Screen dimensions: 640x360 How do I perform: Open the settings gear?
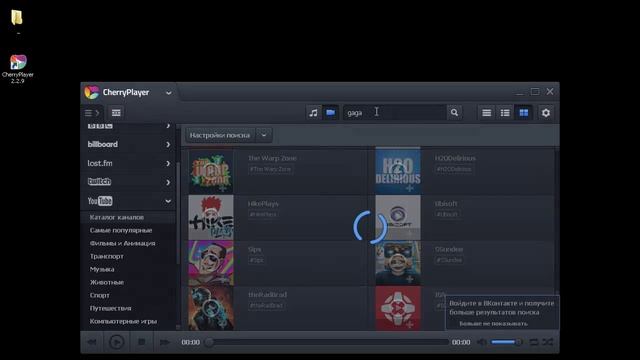pos(546,113)
